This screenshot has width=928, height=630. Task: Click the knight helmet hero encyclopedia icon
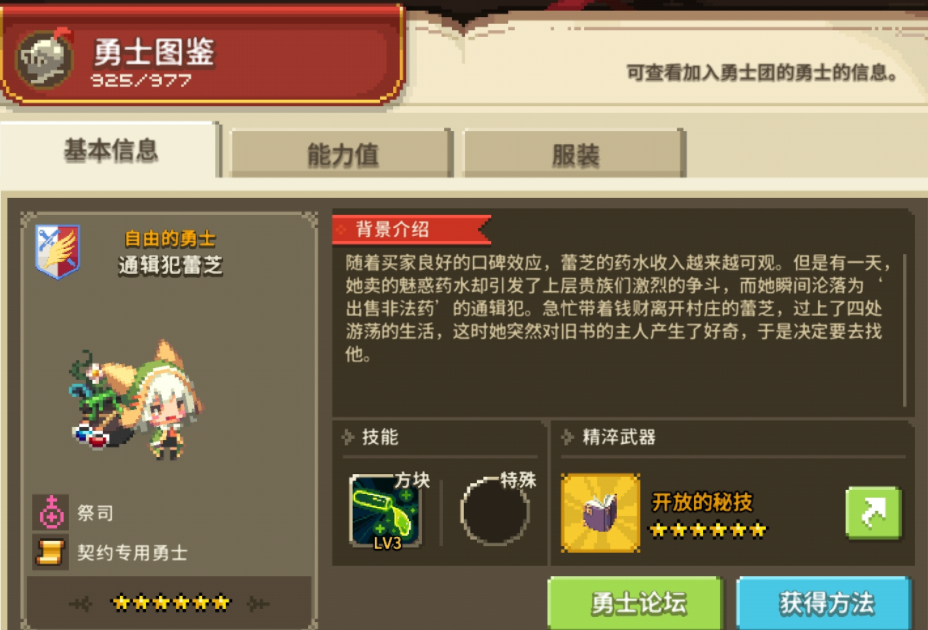44,58
